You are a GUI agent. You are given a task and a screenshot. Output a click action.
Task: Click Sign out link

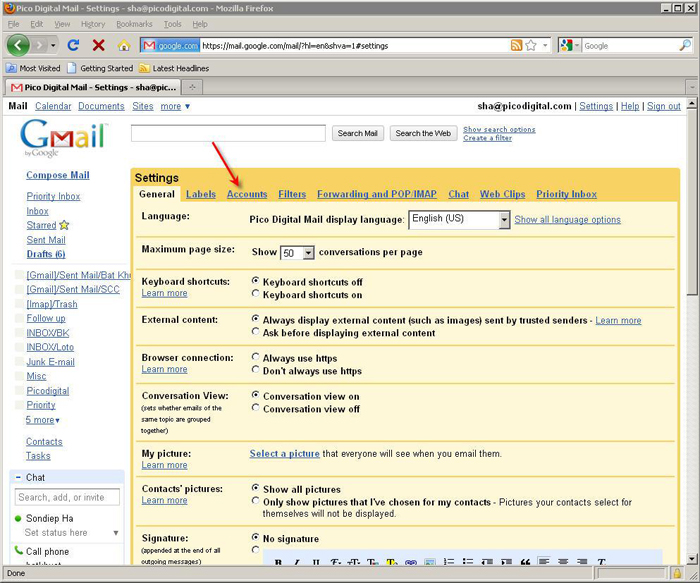[x=664, y=106]
